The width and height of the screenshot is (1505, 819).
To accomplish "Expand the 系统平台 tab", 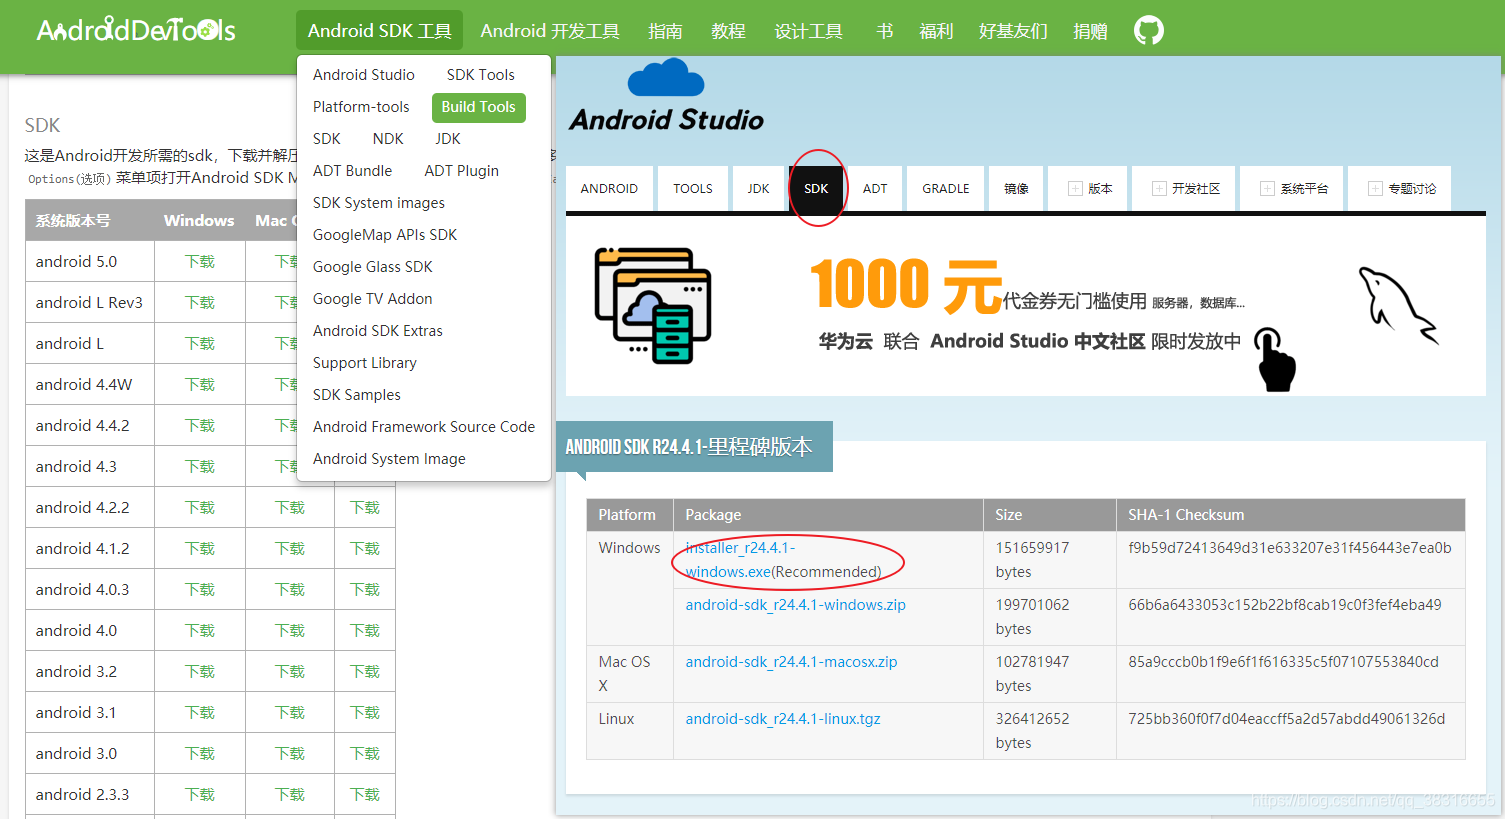I will [x=1293, y=188].
